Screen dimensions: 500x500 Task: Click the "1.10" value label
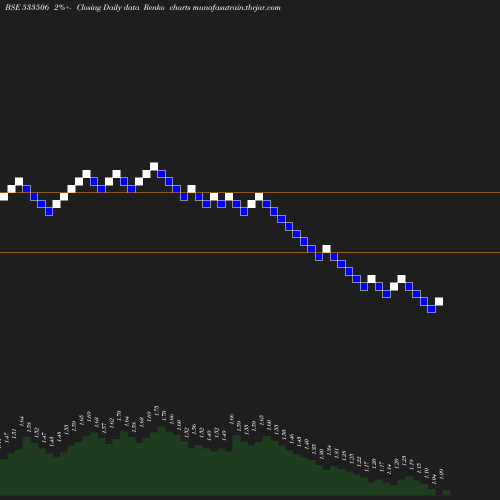[x=426, y=472]
